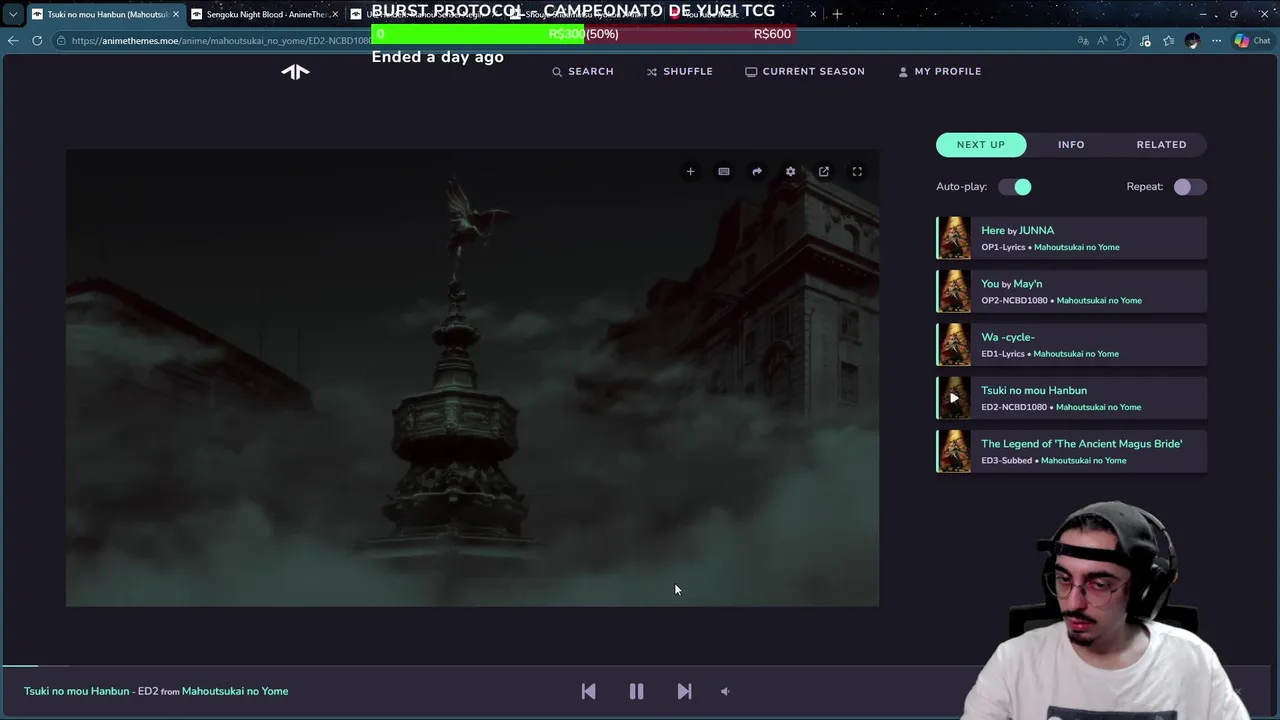Open 'Tsuki no mou Hanbun' link in bottom bar
The image size is (1280, 720).
[77, 691]
